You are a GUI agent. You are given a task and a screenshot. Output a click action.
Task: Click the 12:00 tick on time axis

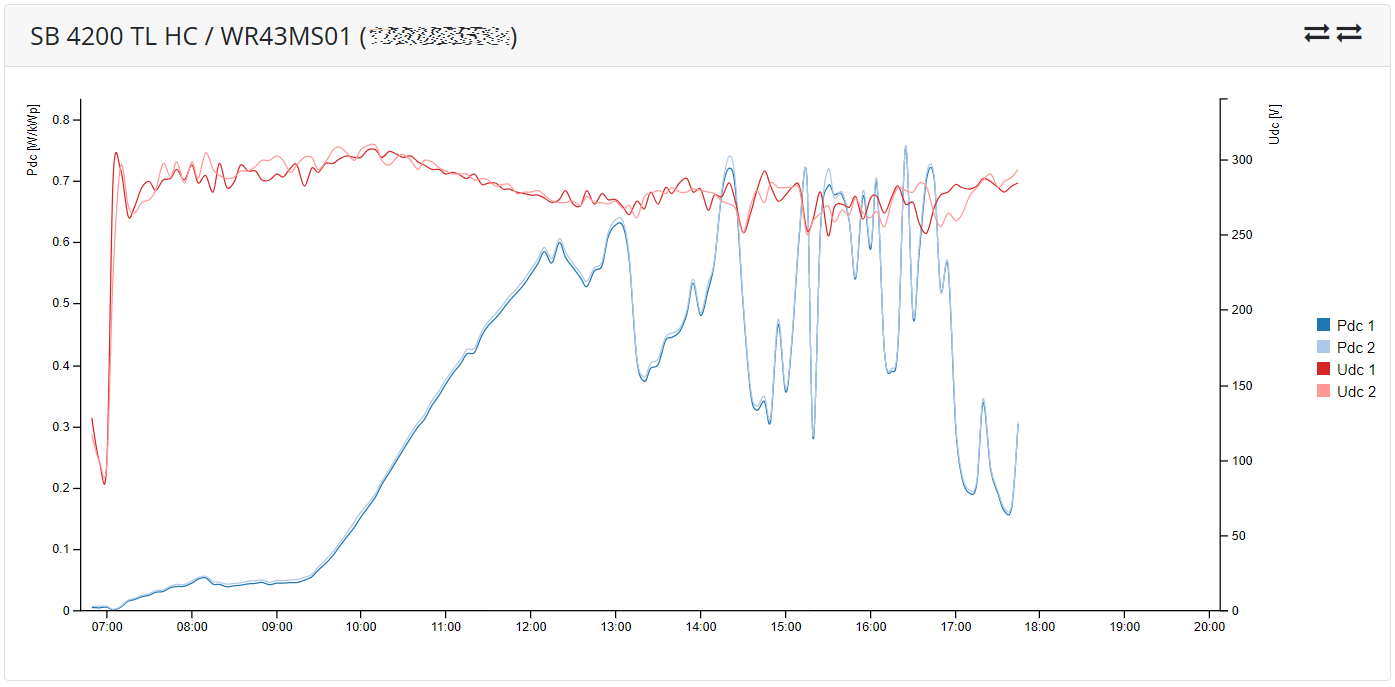pos(531,627)
